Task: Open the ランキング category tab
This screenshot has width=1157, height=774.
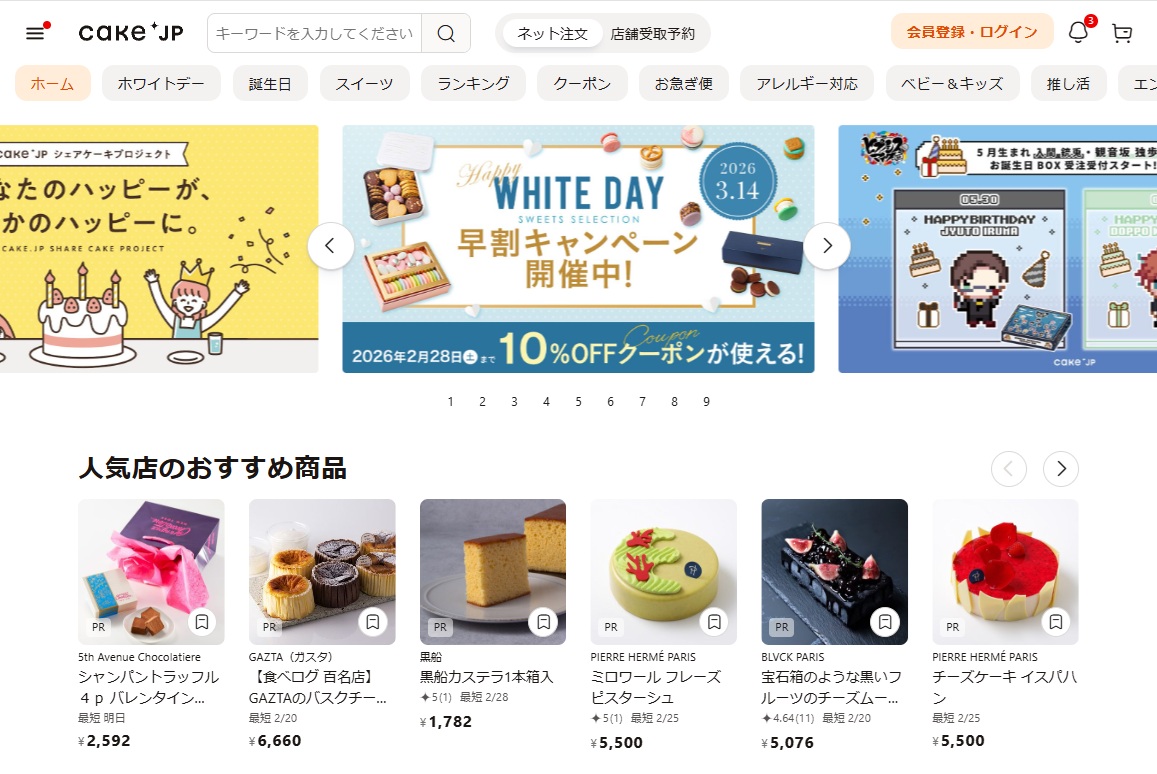Action: tap(473, 83)
